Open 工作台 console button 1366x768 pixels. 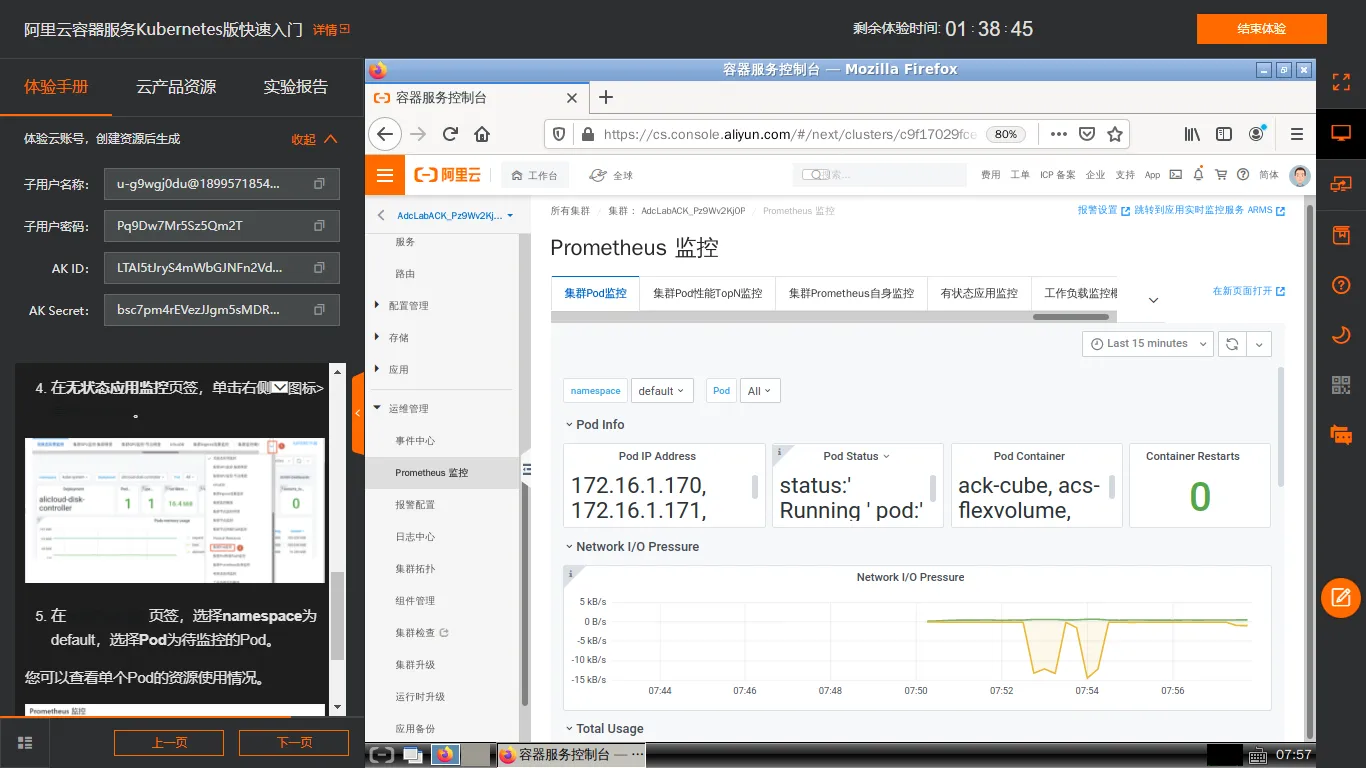tap(534, 175)
